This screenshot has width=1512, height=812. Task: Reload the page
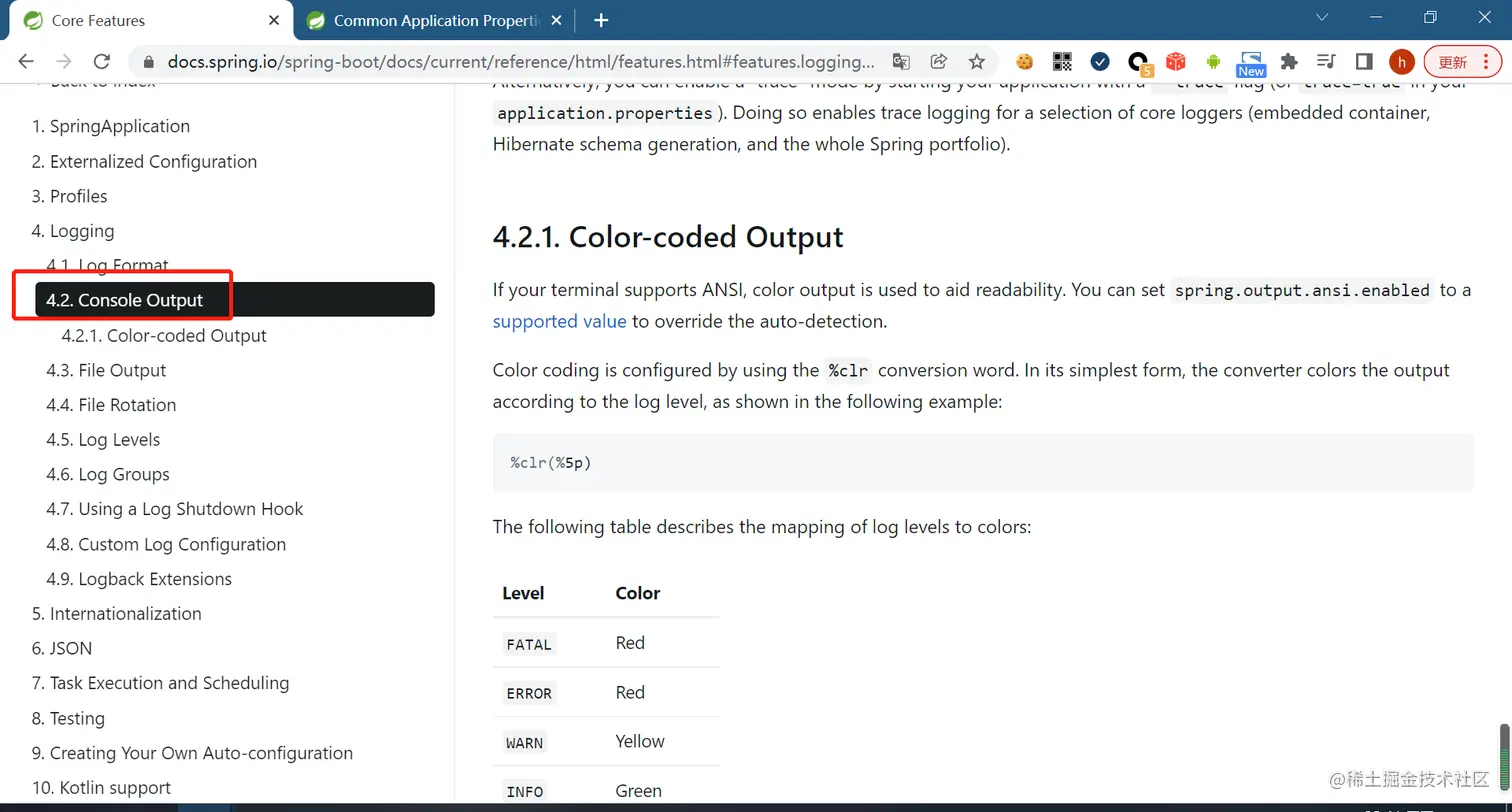pyautogui.click(x=101, y=62)
